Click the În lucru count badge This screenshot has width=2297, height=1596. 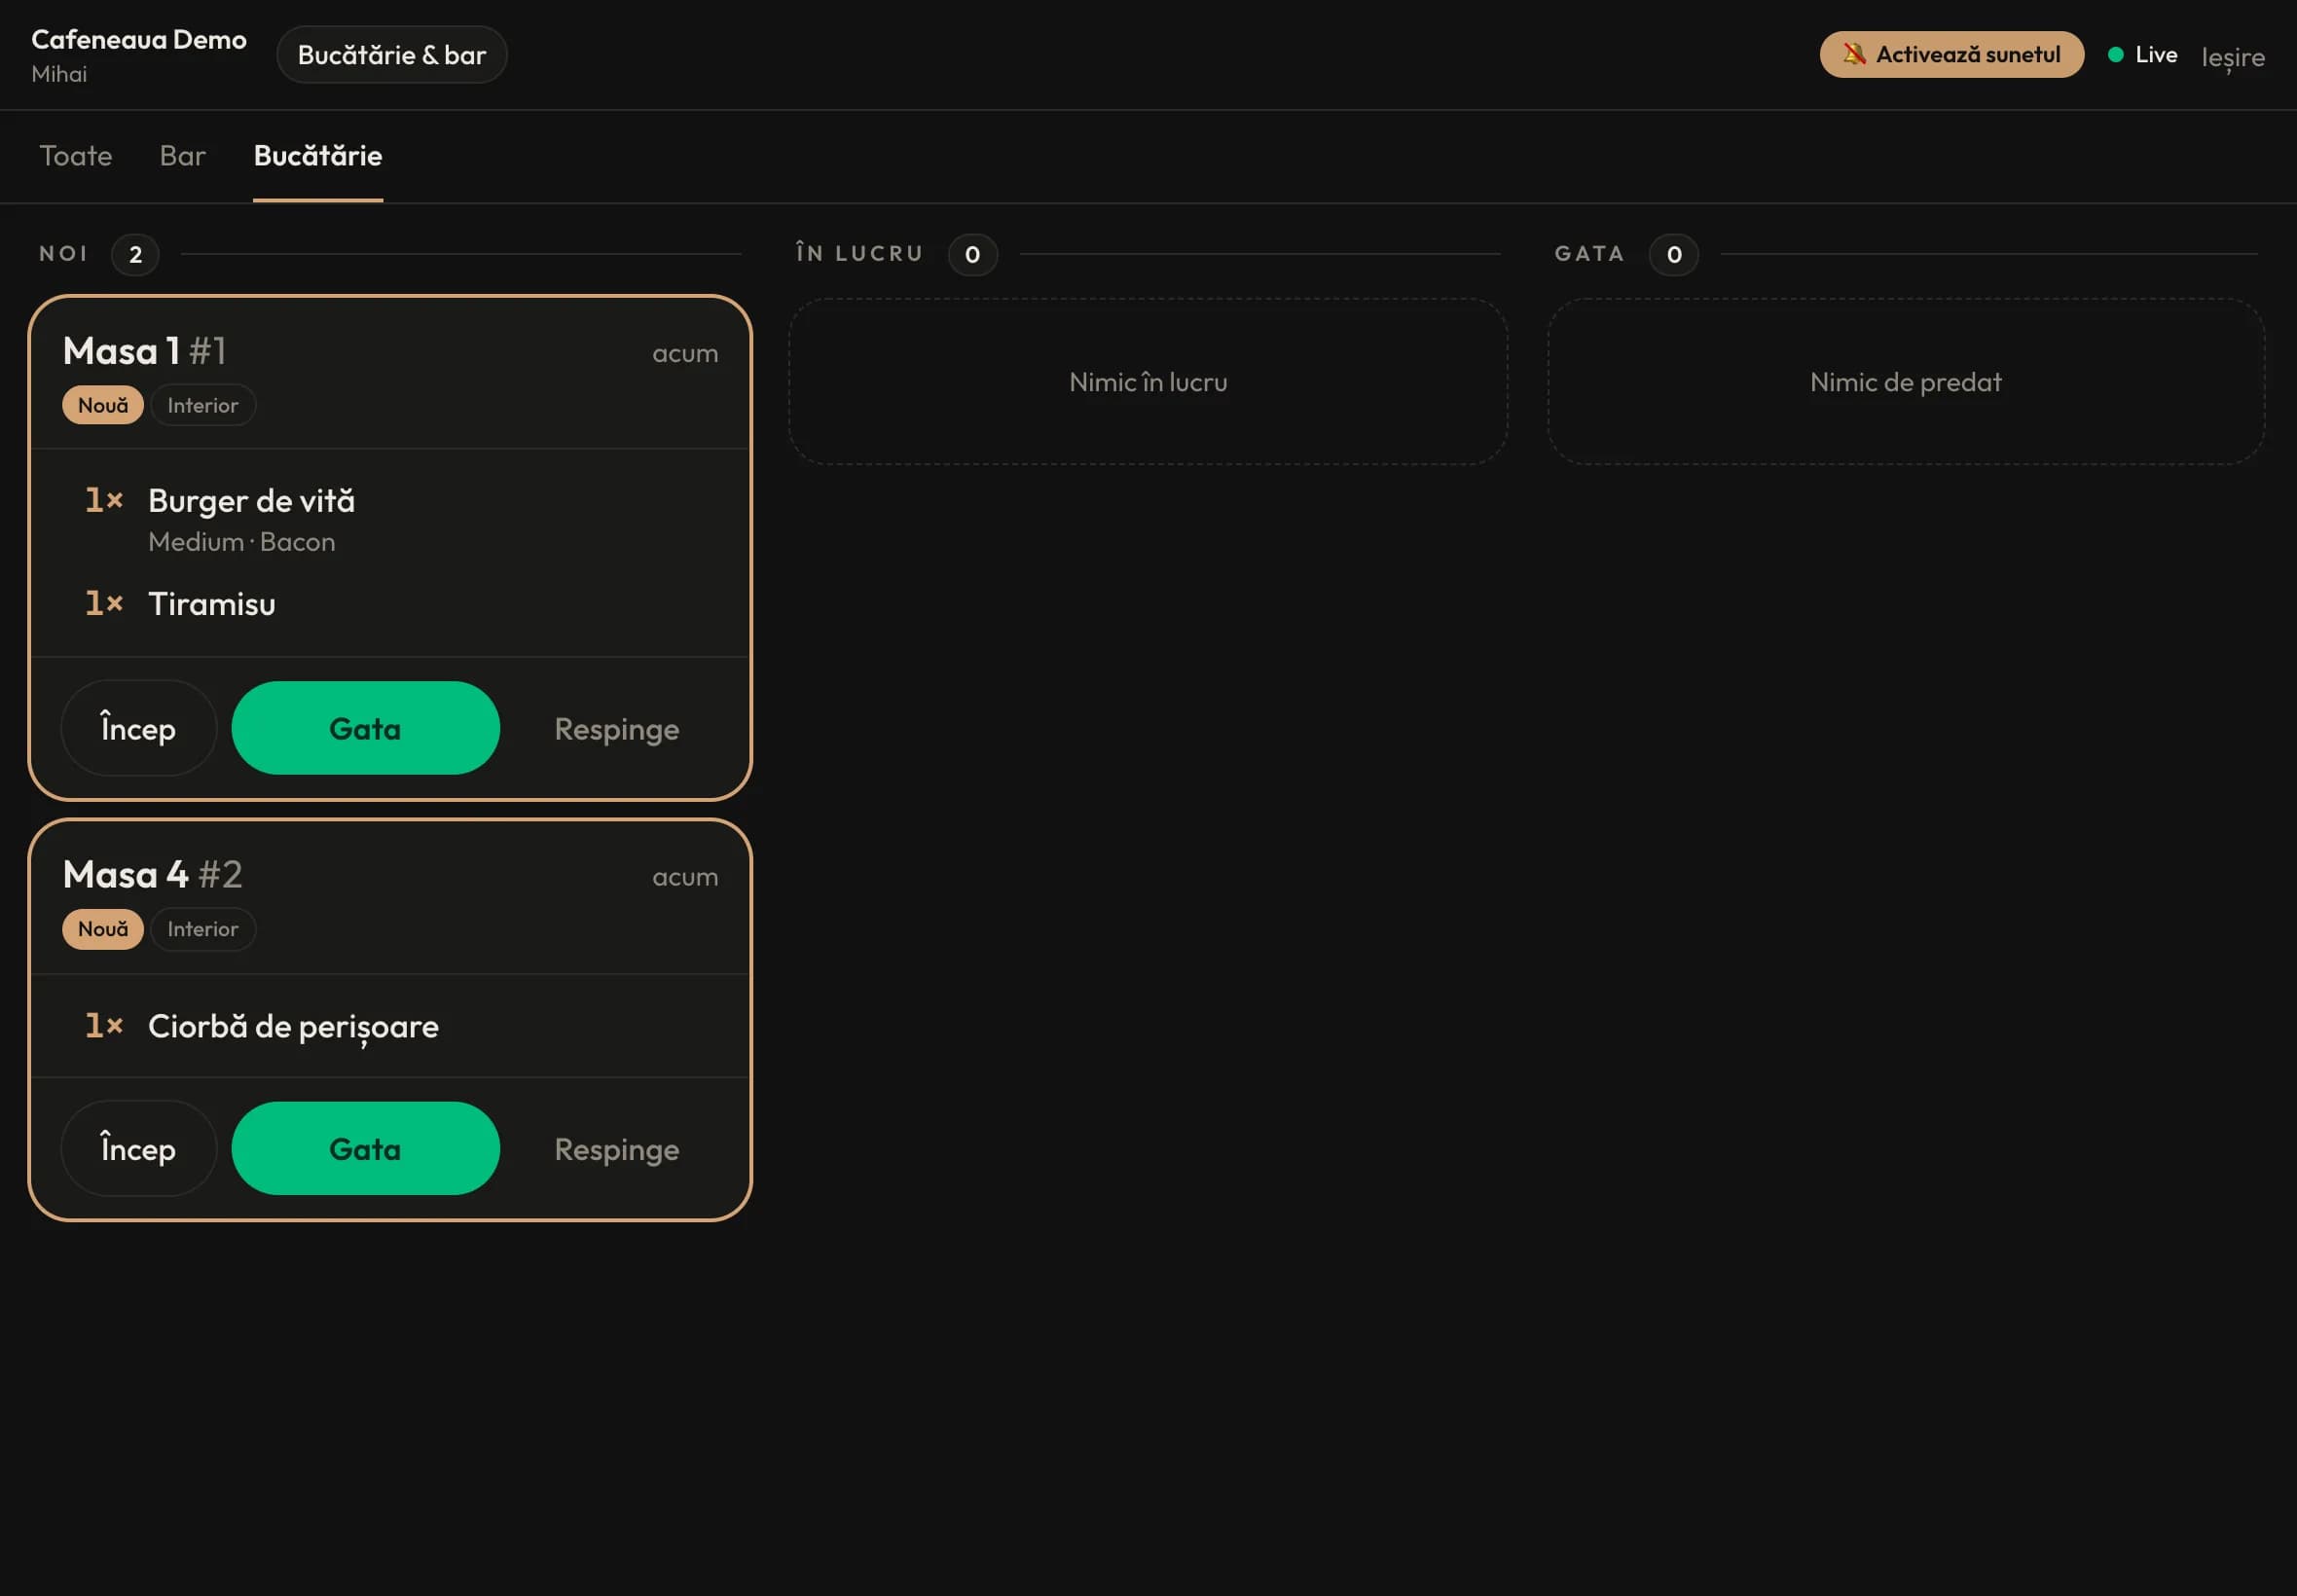pos(973,255)
